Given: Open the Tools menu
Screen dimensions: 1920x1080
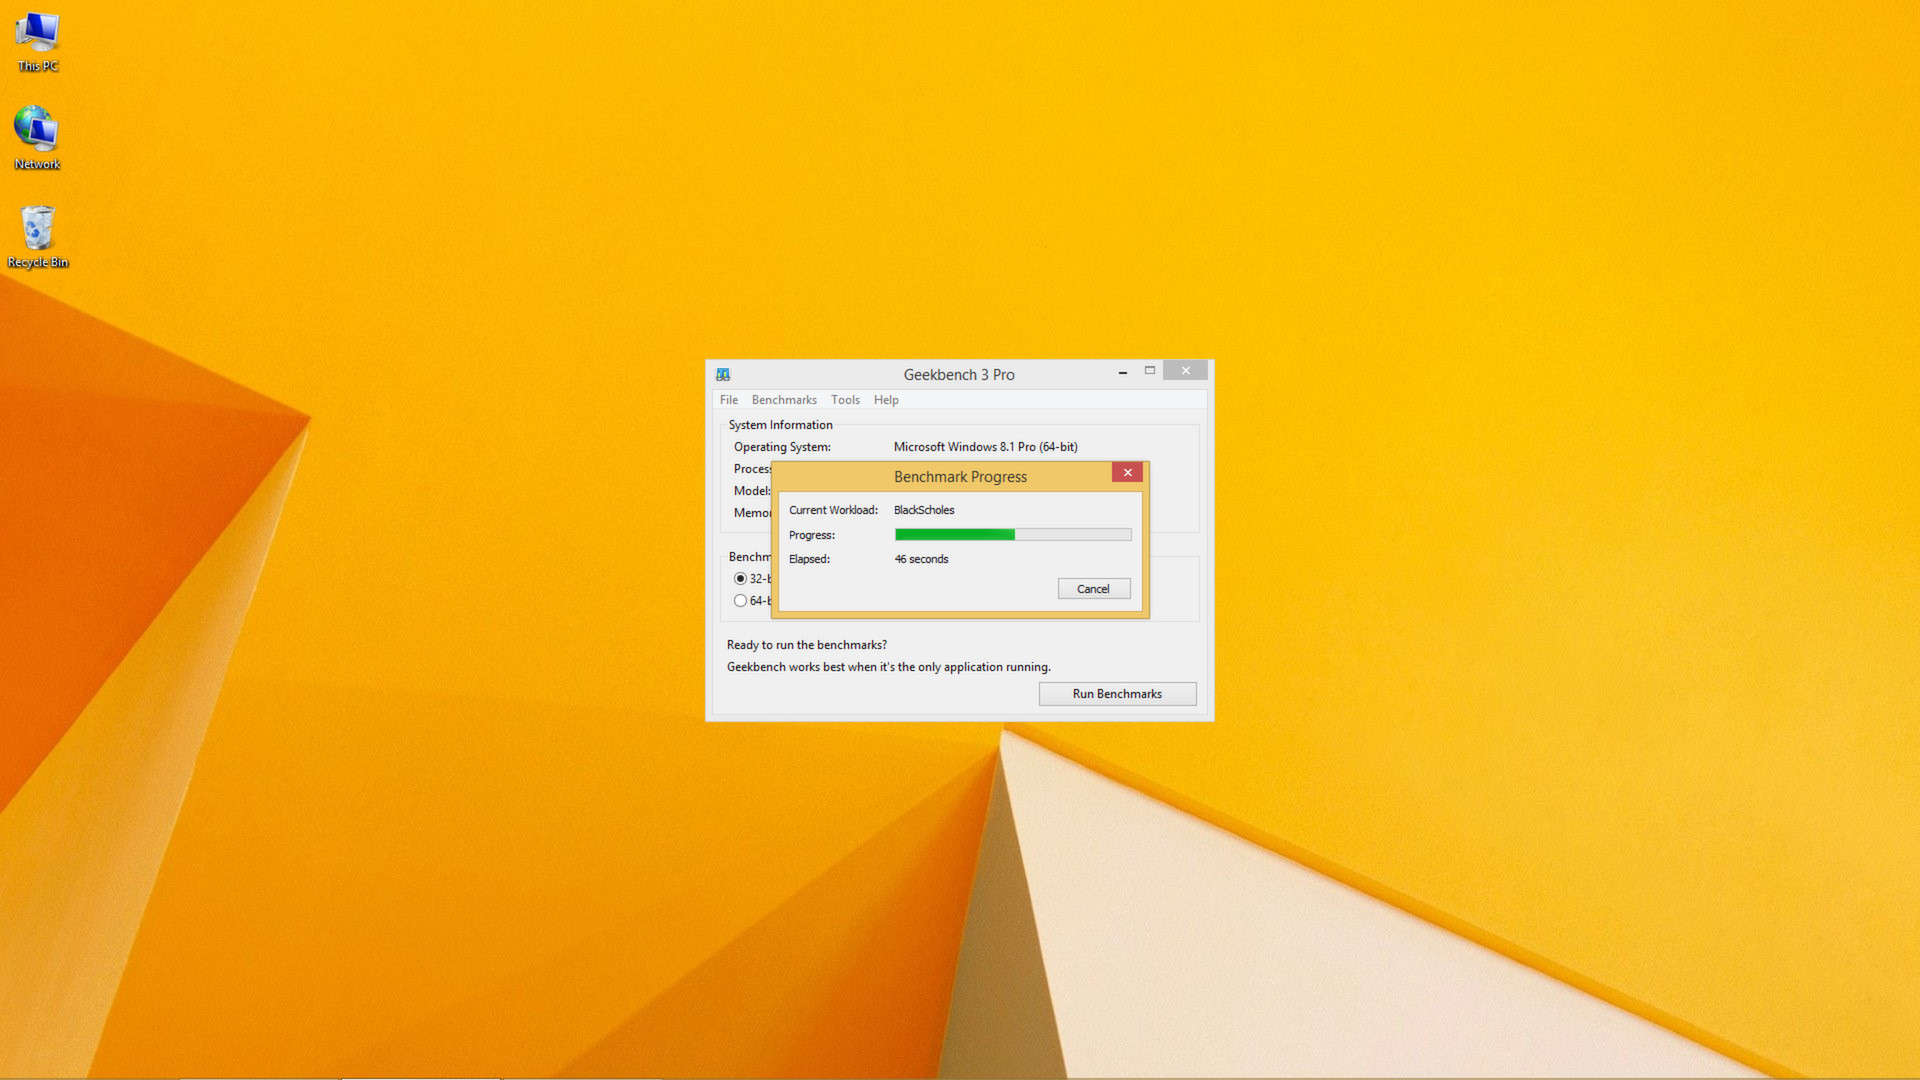Looking at the screenshot, I should (x=845, y=399).
